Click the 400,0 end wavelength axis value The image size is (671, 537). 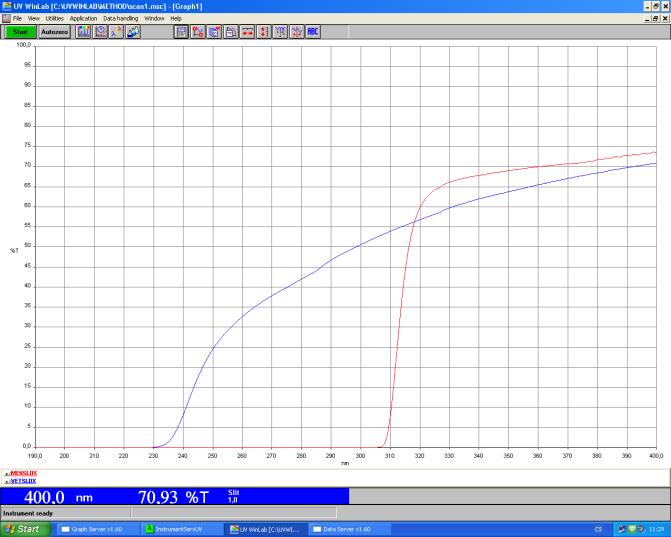(x=656, y=456)
